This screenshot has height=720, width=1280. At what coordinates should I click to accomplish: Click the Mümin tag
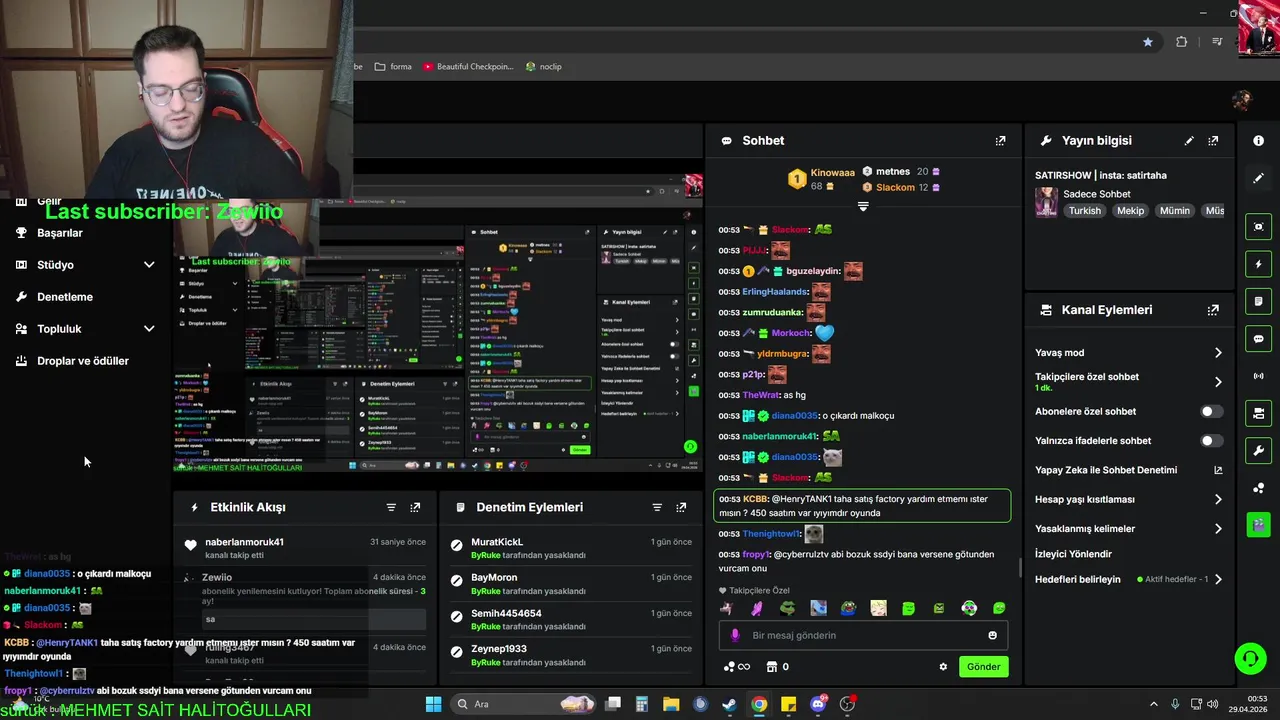1175,211
